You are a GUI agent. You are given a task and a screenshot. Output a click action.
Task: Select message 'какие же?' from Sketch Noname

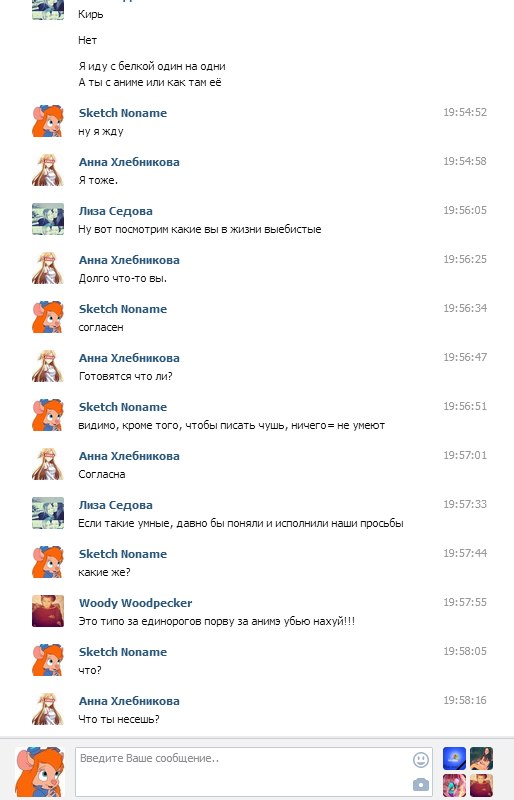104,572
